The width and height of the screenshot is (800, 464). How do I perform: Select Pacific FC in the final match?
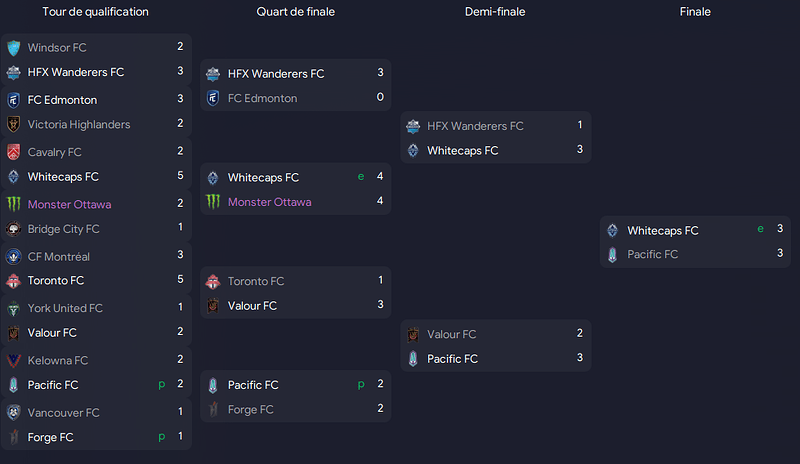click(653, 254)
